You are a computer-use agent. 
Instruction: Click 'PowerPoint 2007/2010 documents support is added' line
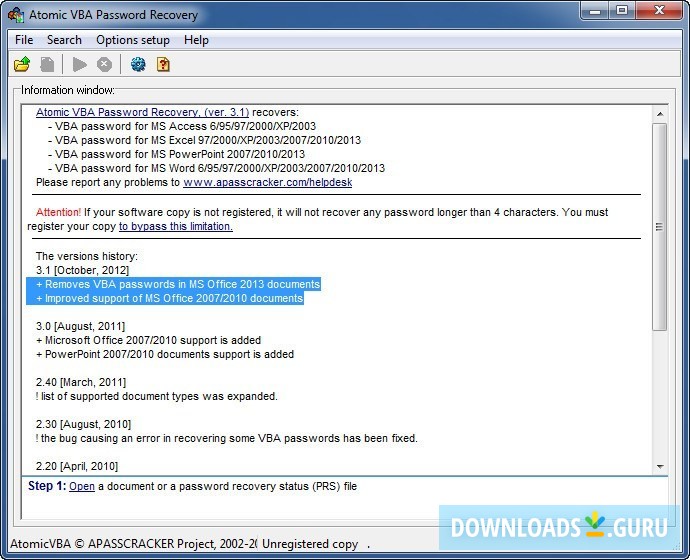pyautogui.click(x=165, y=354)
